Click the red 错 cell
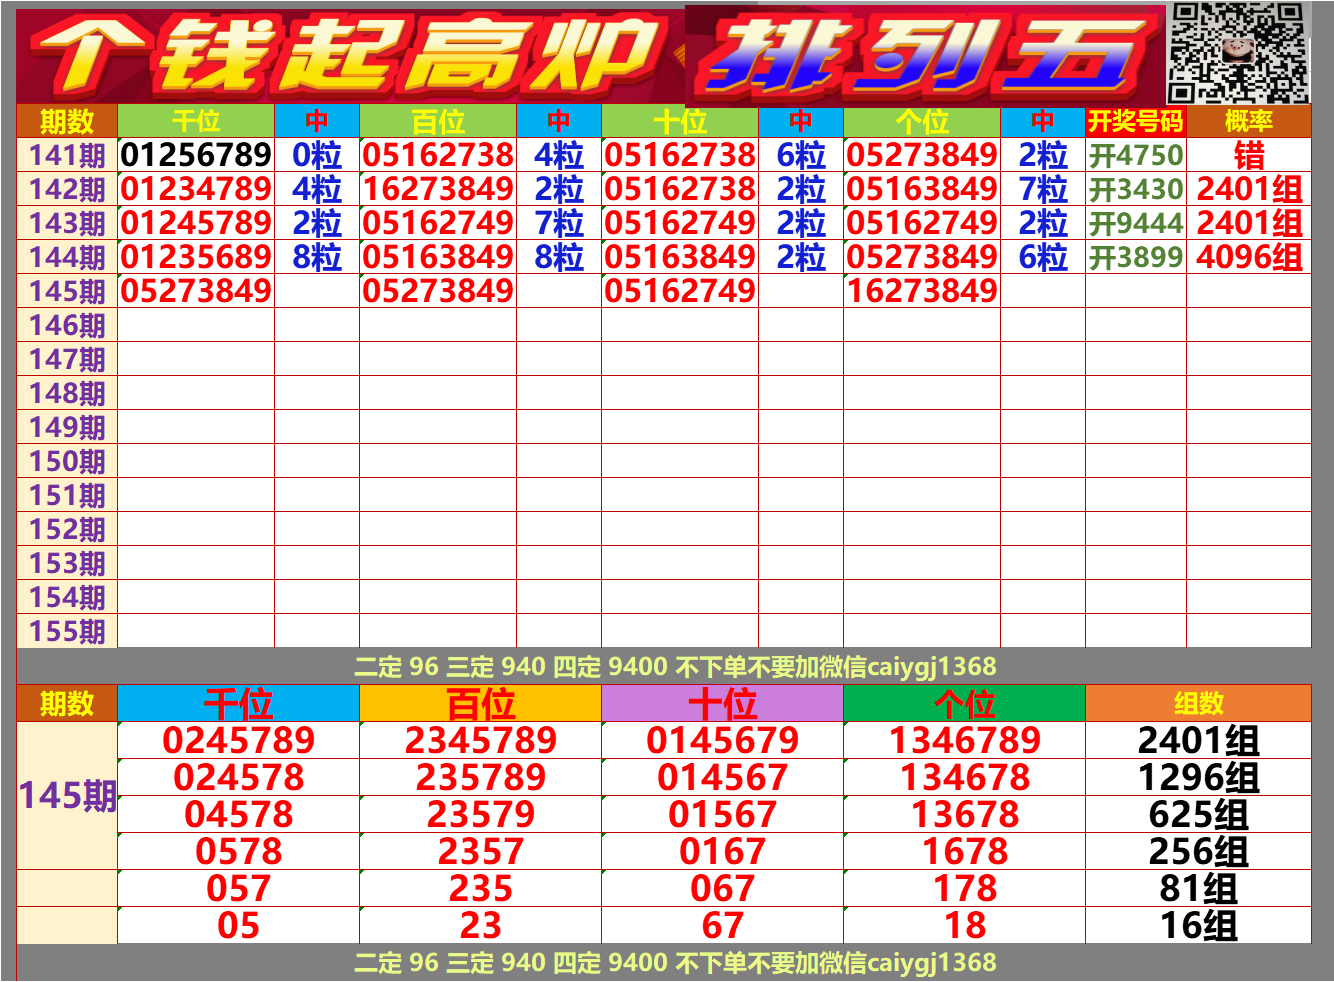Viewport: 1334px width, 982px height. pyautogui.click(x=1249, y=155)
